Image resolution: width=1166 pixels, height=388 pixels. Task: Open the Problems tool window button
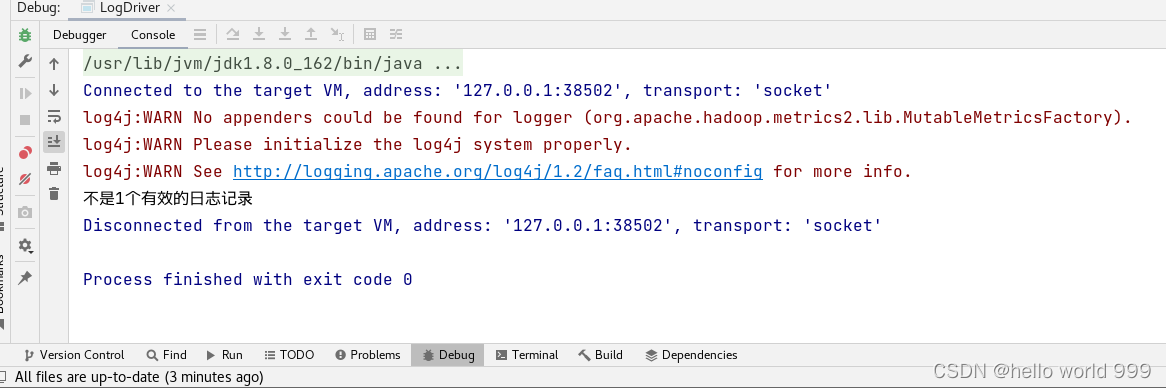(x=367, y=355)
